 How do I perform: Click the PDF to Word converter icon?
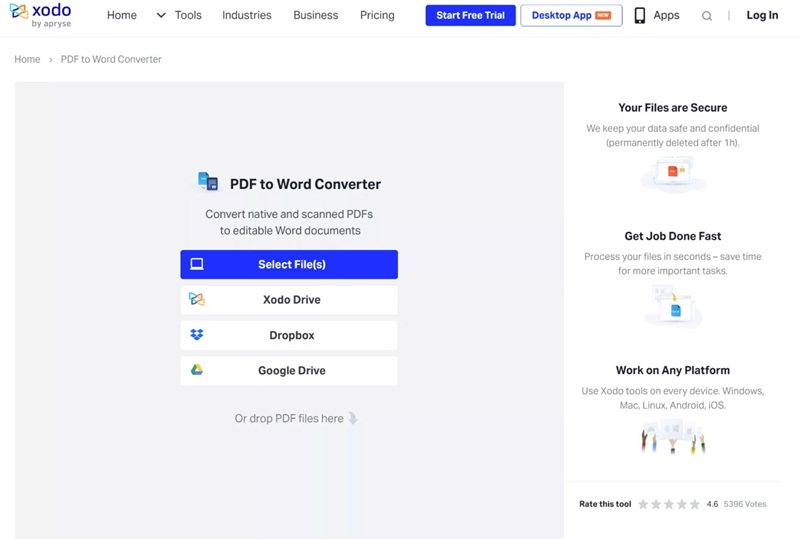[x=207, y=182]
